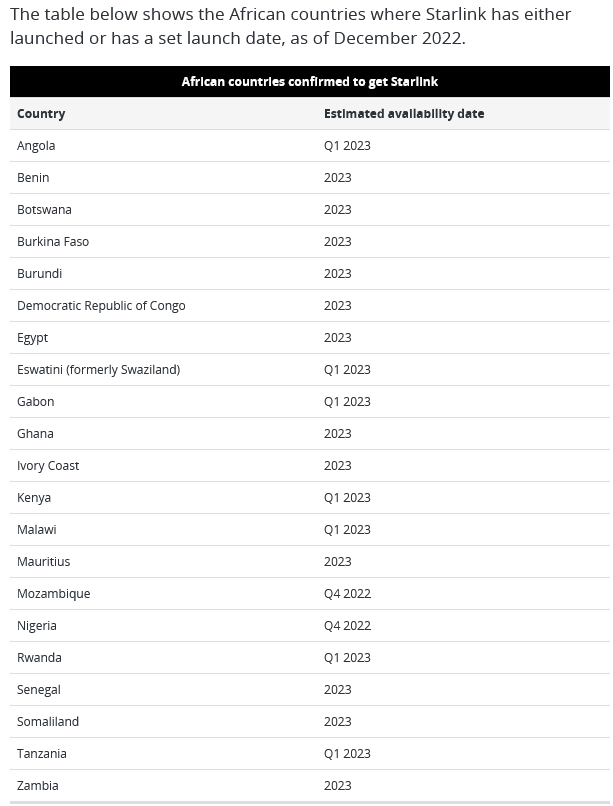Select the Zambia row country name
Viewport: 613px width, 806px height.
point(38,785)
